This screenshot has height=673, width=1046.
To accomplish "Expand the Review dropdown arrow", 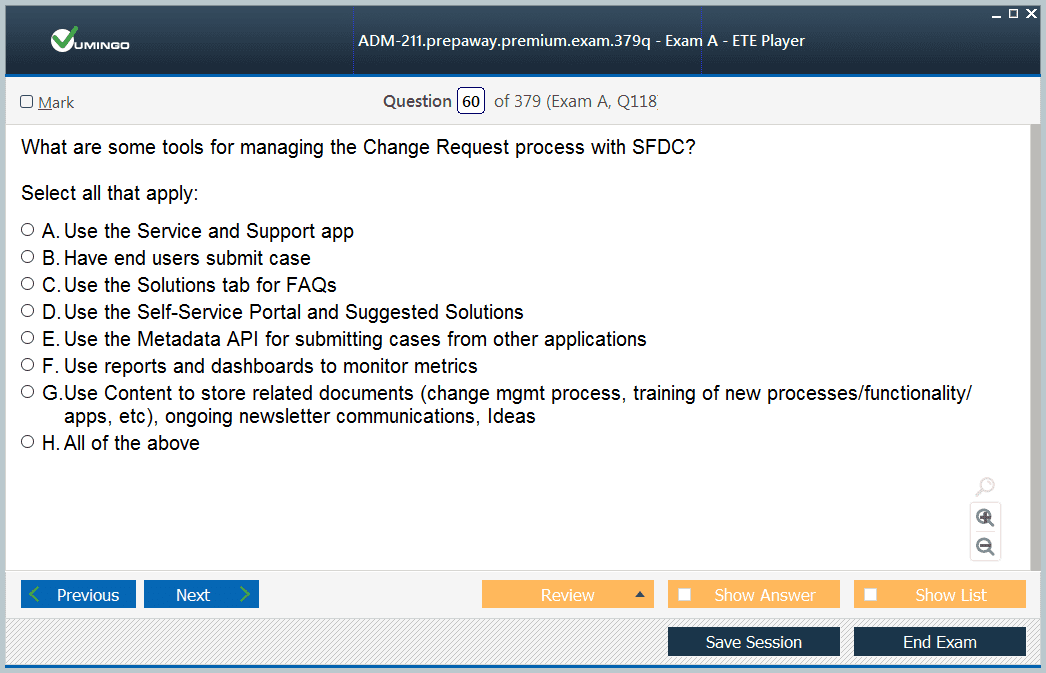I will (x=640, y=594).
